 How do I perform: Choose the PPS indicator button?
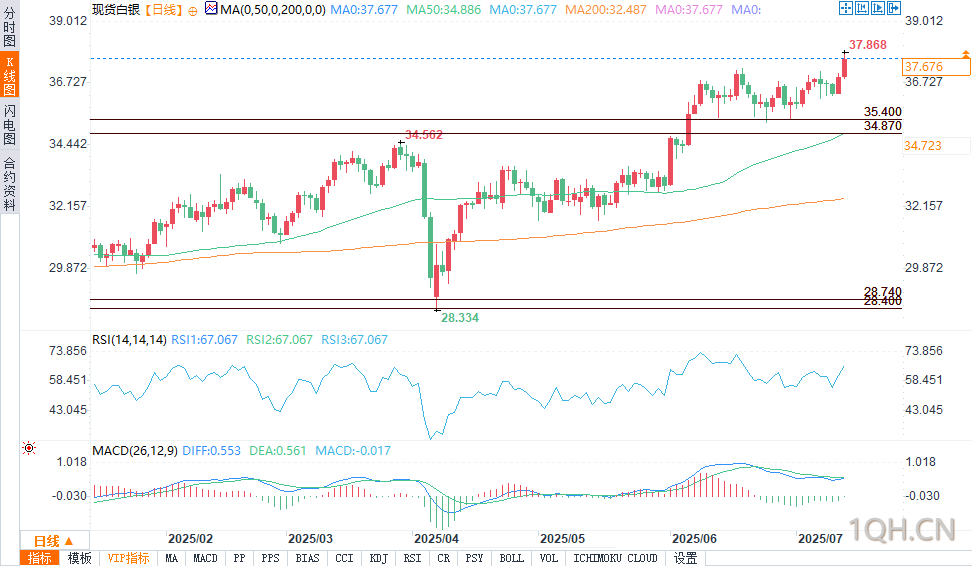(x=270, y=558)
